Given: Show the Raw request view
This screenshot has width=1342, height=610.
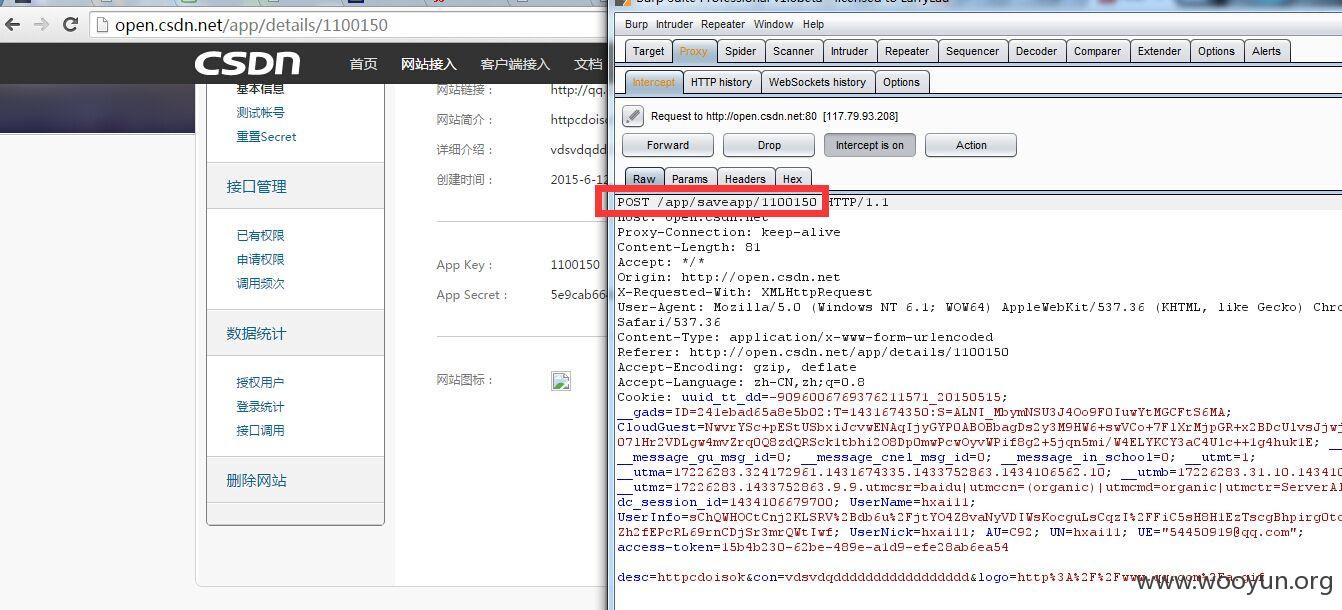Looking at the screenshot, I should (x=644, y=179).
